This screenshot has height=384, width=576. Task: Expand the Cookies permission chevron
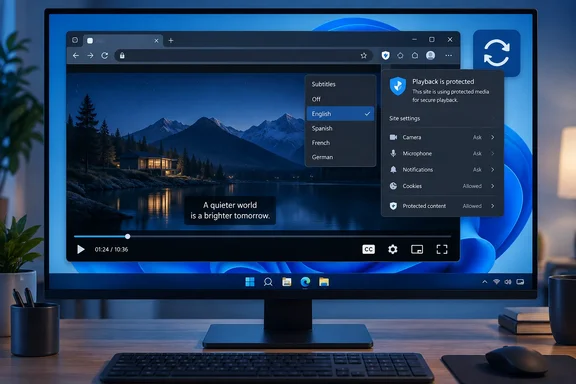[493, 186]
